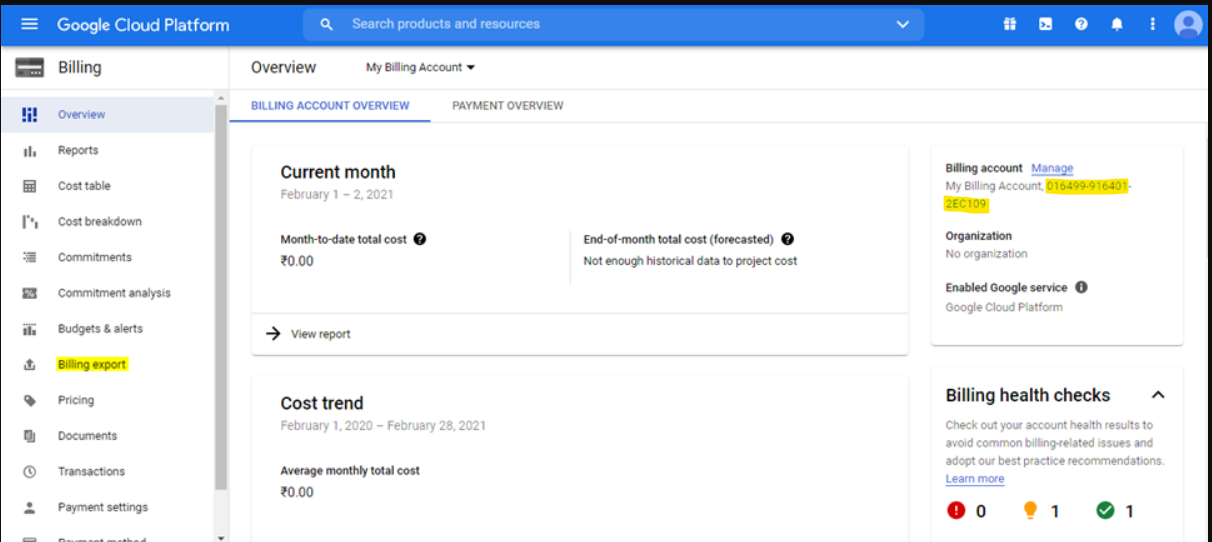View notifications bell icon
This screenshot has height=542, width=1212.
pyautogui.click(x=1117, y=24)
